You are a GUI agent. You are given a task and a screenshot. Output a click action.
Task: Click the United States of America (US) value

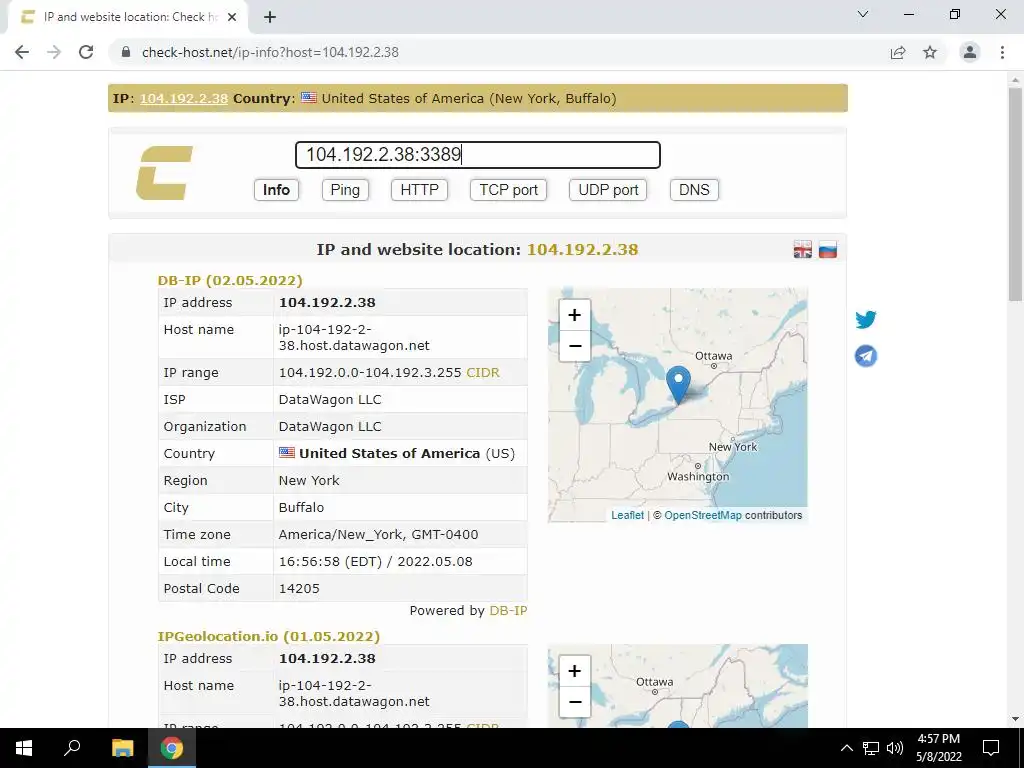[x=396, y=453]
